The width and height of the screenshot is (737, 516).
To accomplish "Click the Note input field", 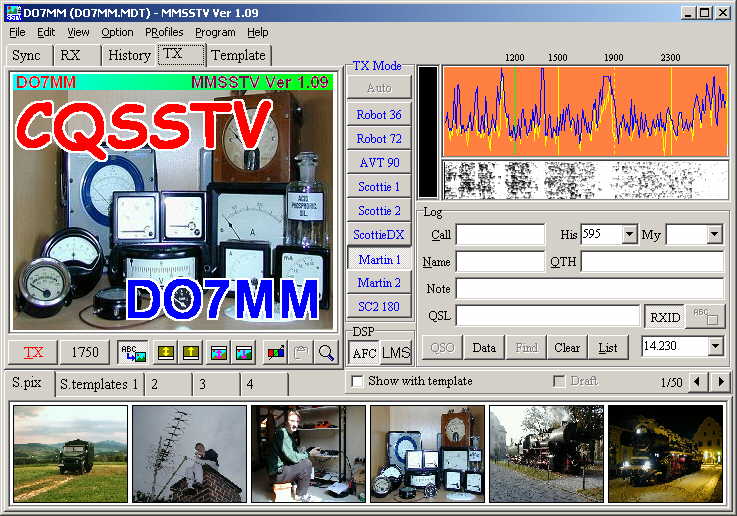I will (590, 289).
